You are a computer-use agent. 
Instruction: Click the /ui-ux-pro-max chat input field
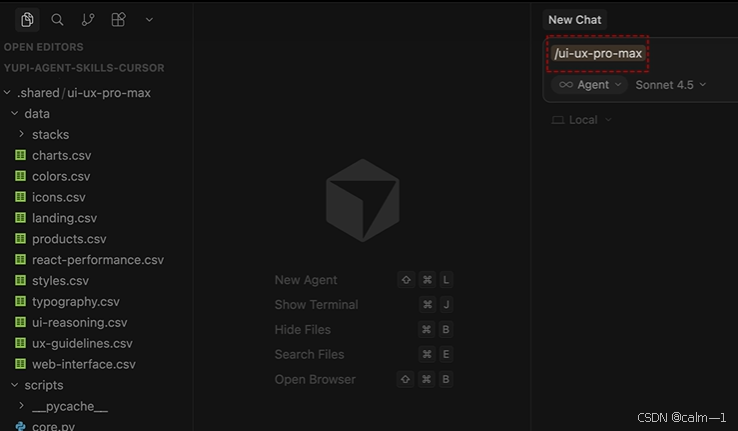pyautogui.click(x=640, y=54)
